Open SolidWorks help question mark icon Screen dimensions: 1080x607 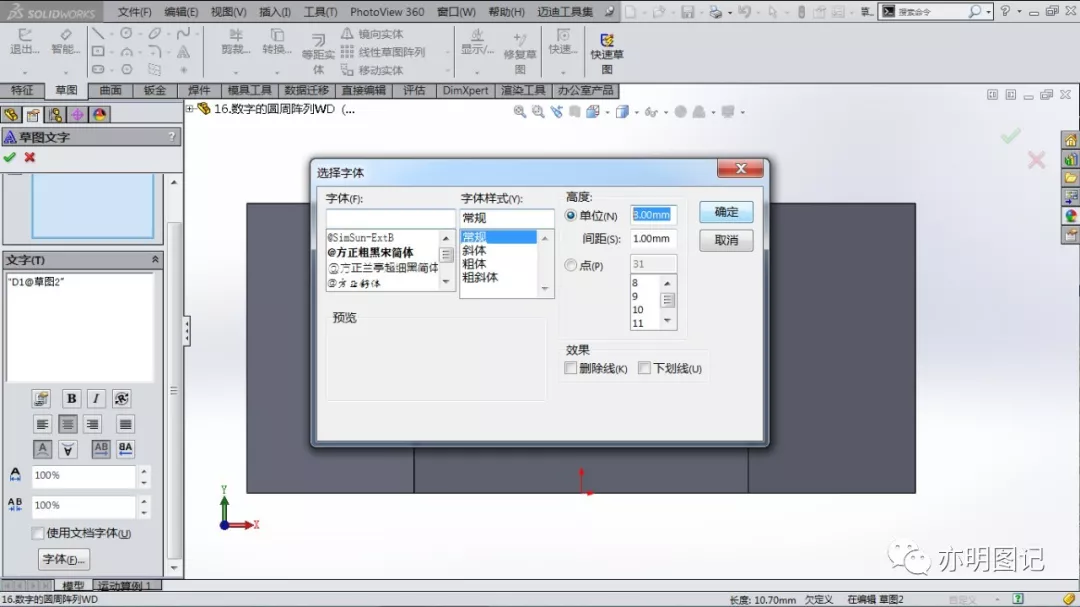pyautogui.click(x=1006, y=11)
